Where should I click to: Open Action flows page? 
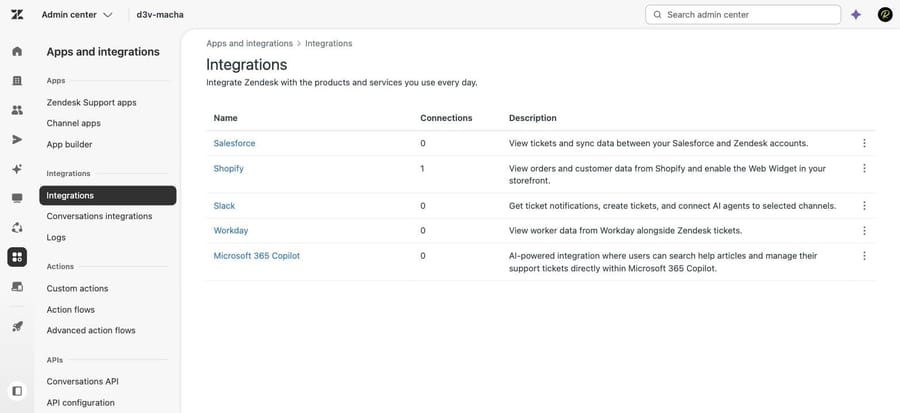(71, 310)
